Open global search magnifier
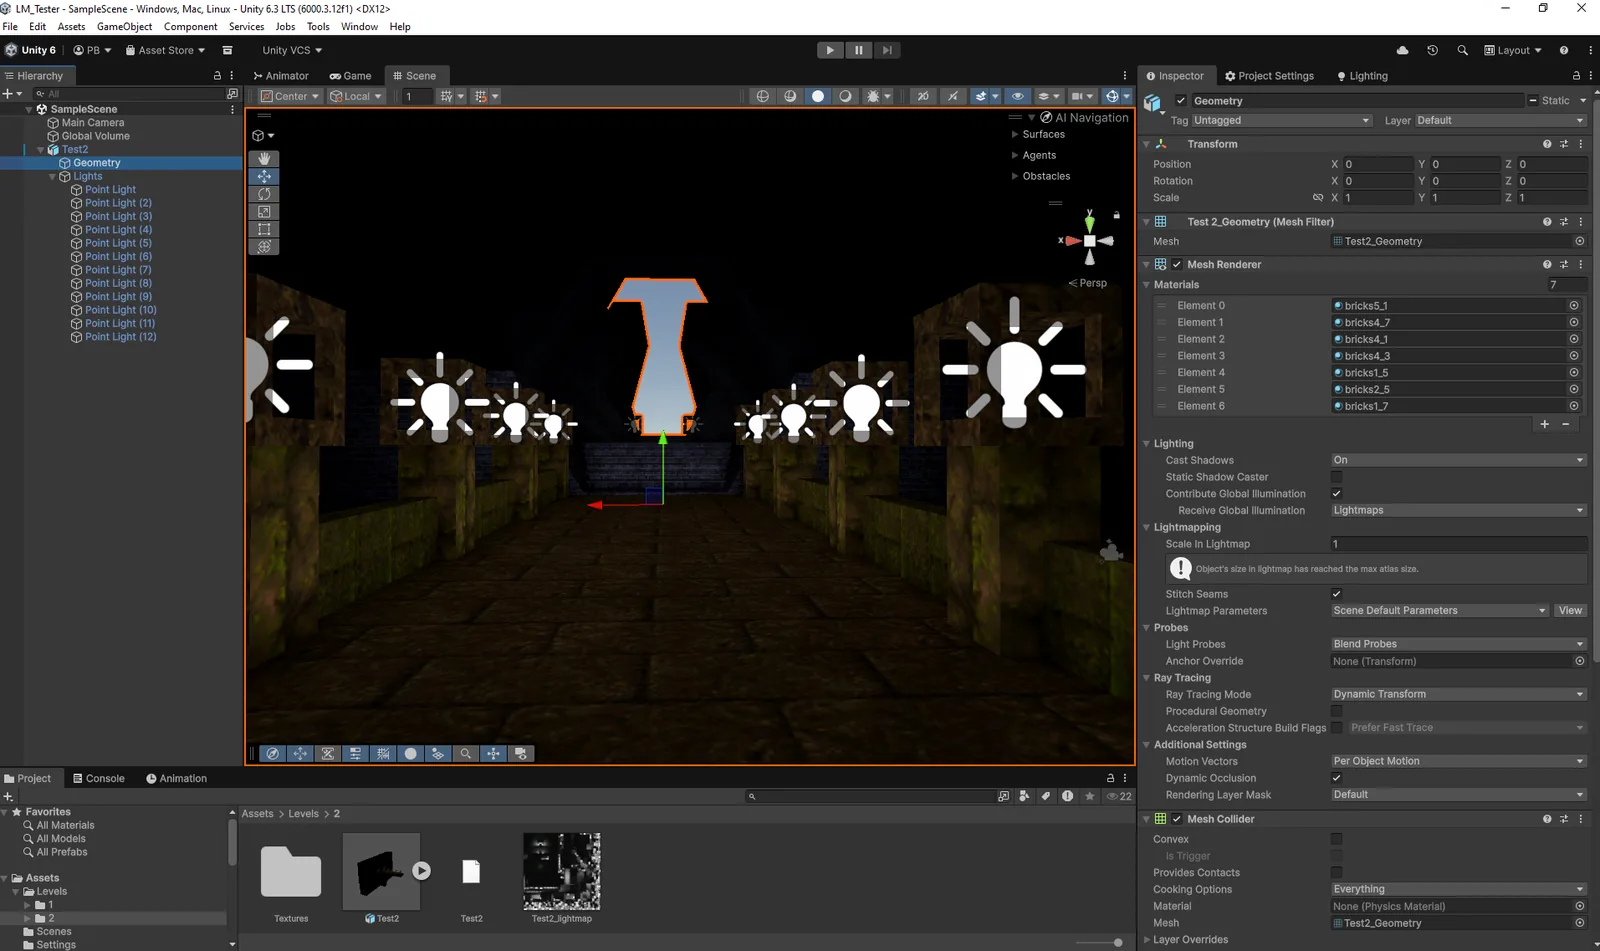 1462,50
